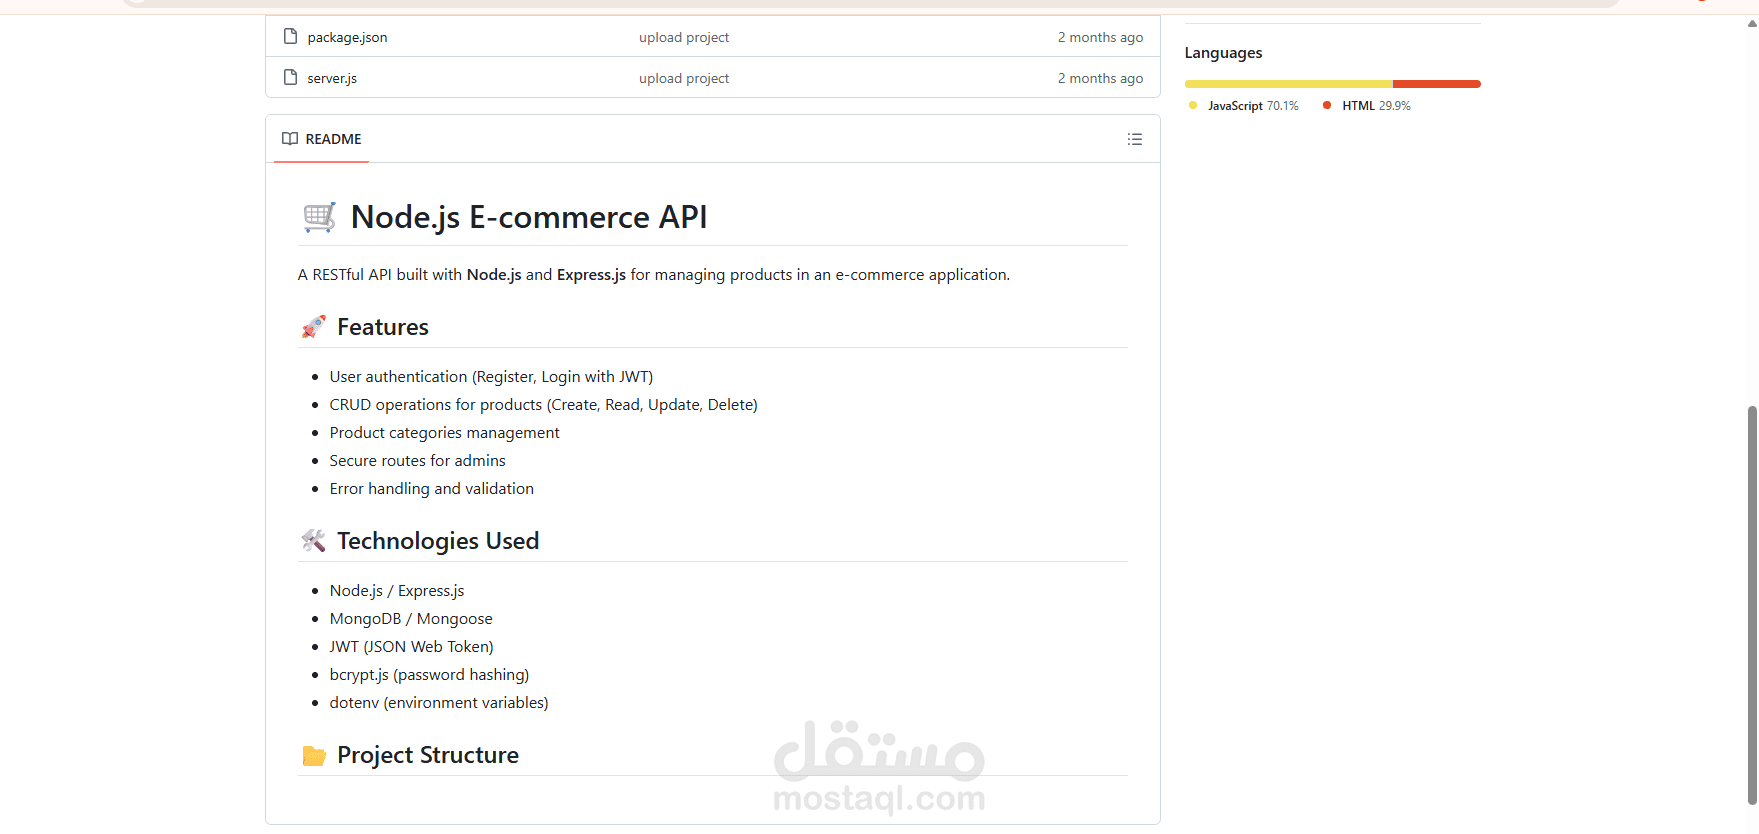Click the scrollbar up arrow
The image size is (1759, 834).
[1752, 23]
